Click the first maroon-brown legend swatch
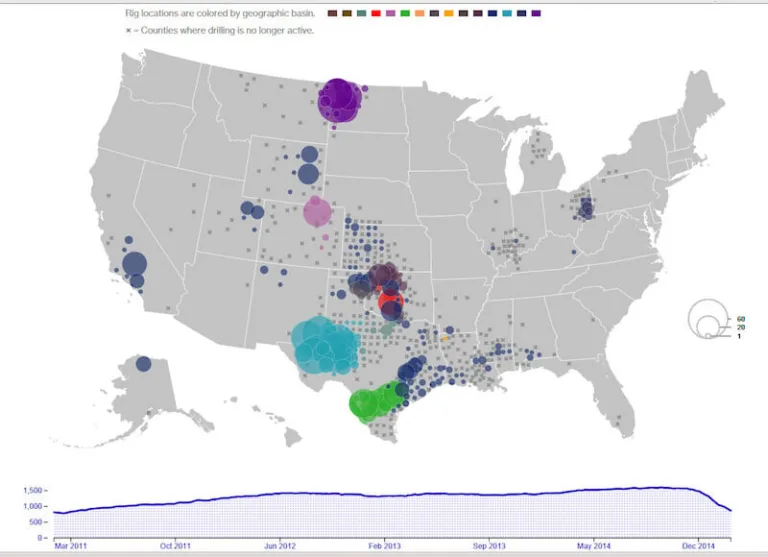 pyautogui.click(x=332, y=13)
